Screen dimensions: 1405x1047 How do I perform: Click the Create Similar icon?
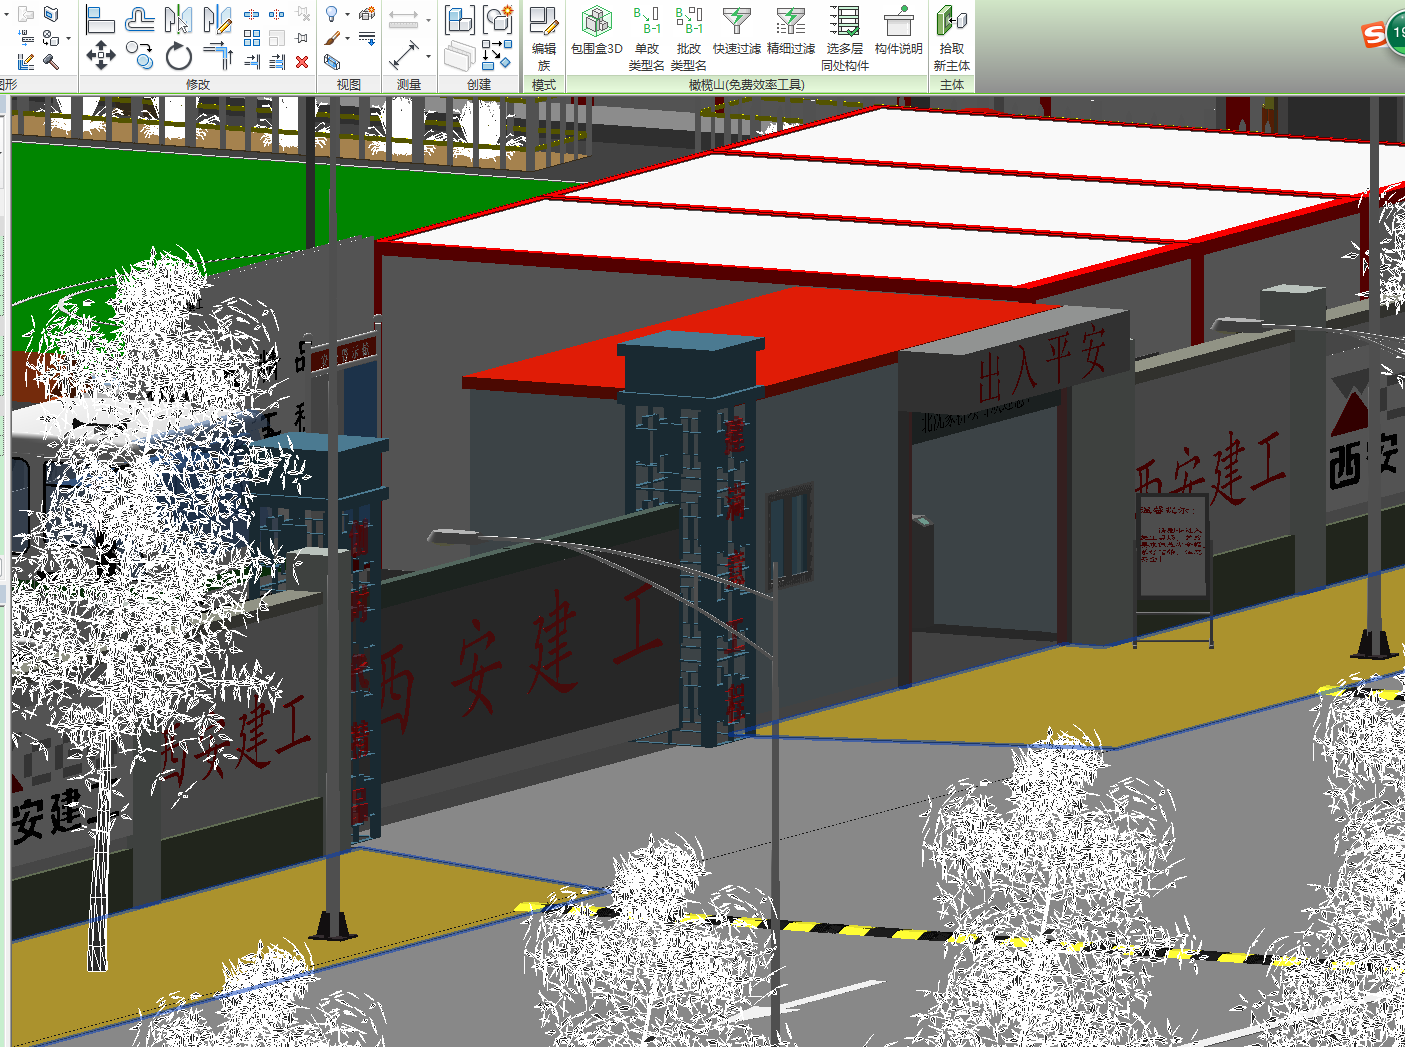point(497,56)
